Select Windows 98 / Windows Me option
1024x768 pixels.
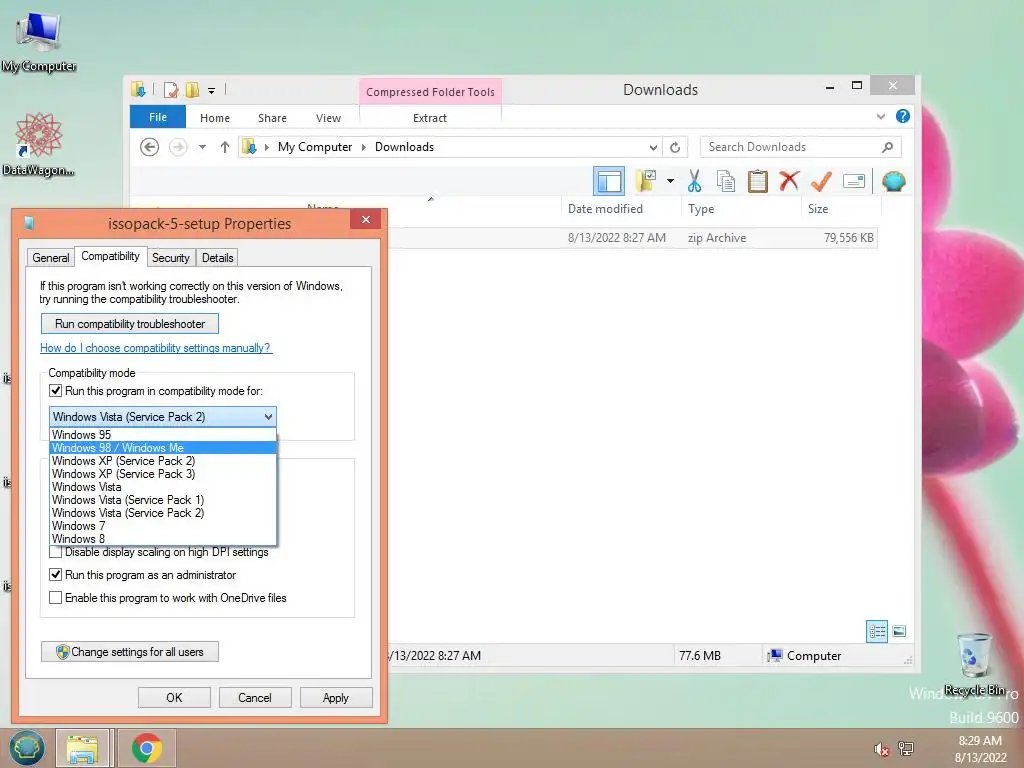coord(163,447)
